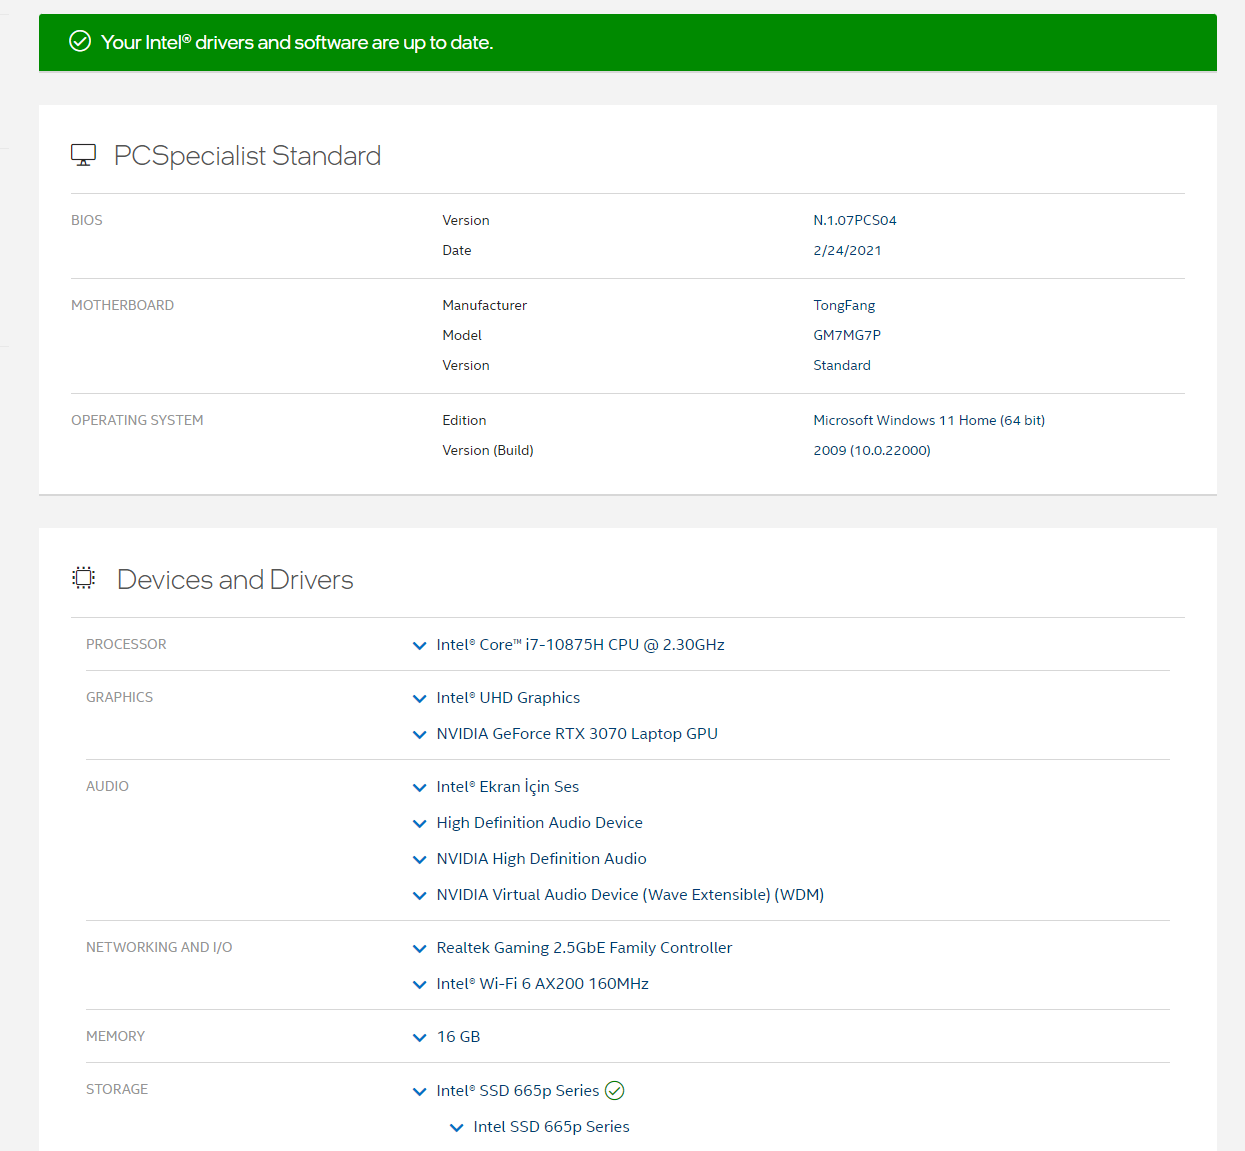Open NVIDIA GeForce RTX 3070 Laptop GPU details

(x=577, y=734)
